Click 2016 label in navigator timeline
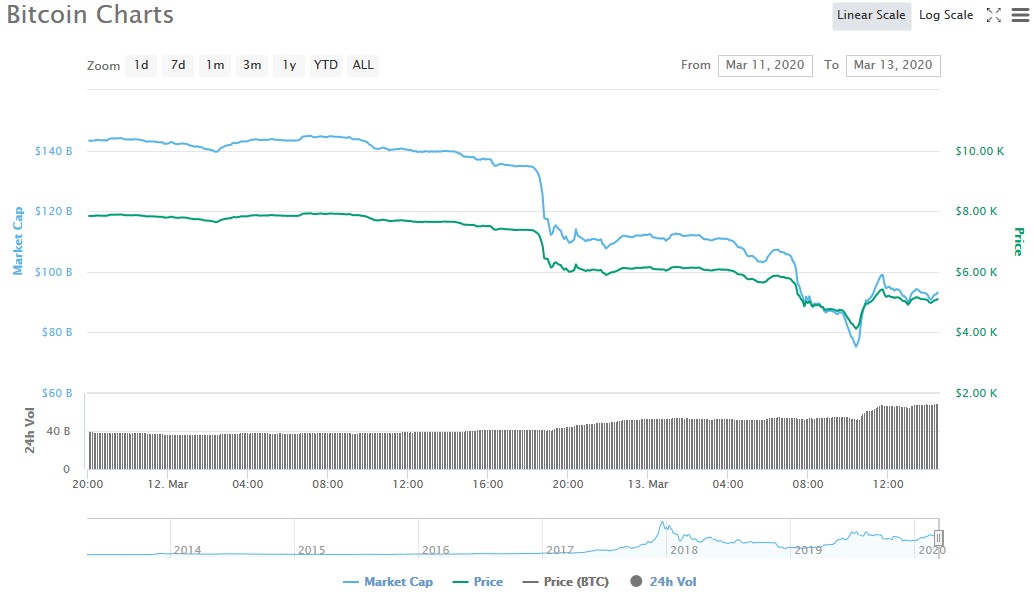Screen dimensions: 1034x596 coord(435,550)
